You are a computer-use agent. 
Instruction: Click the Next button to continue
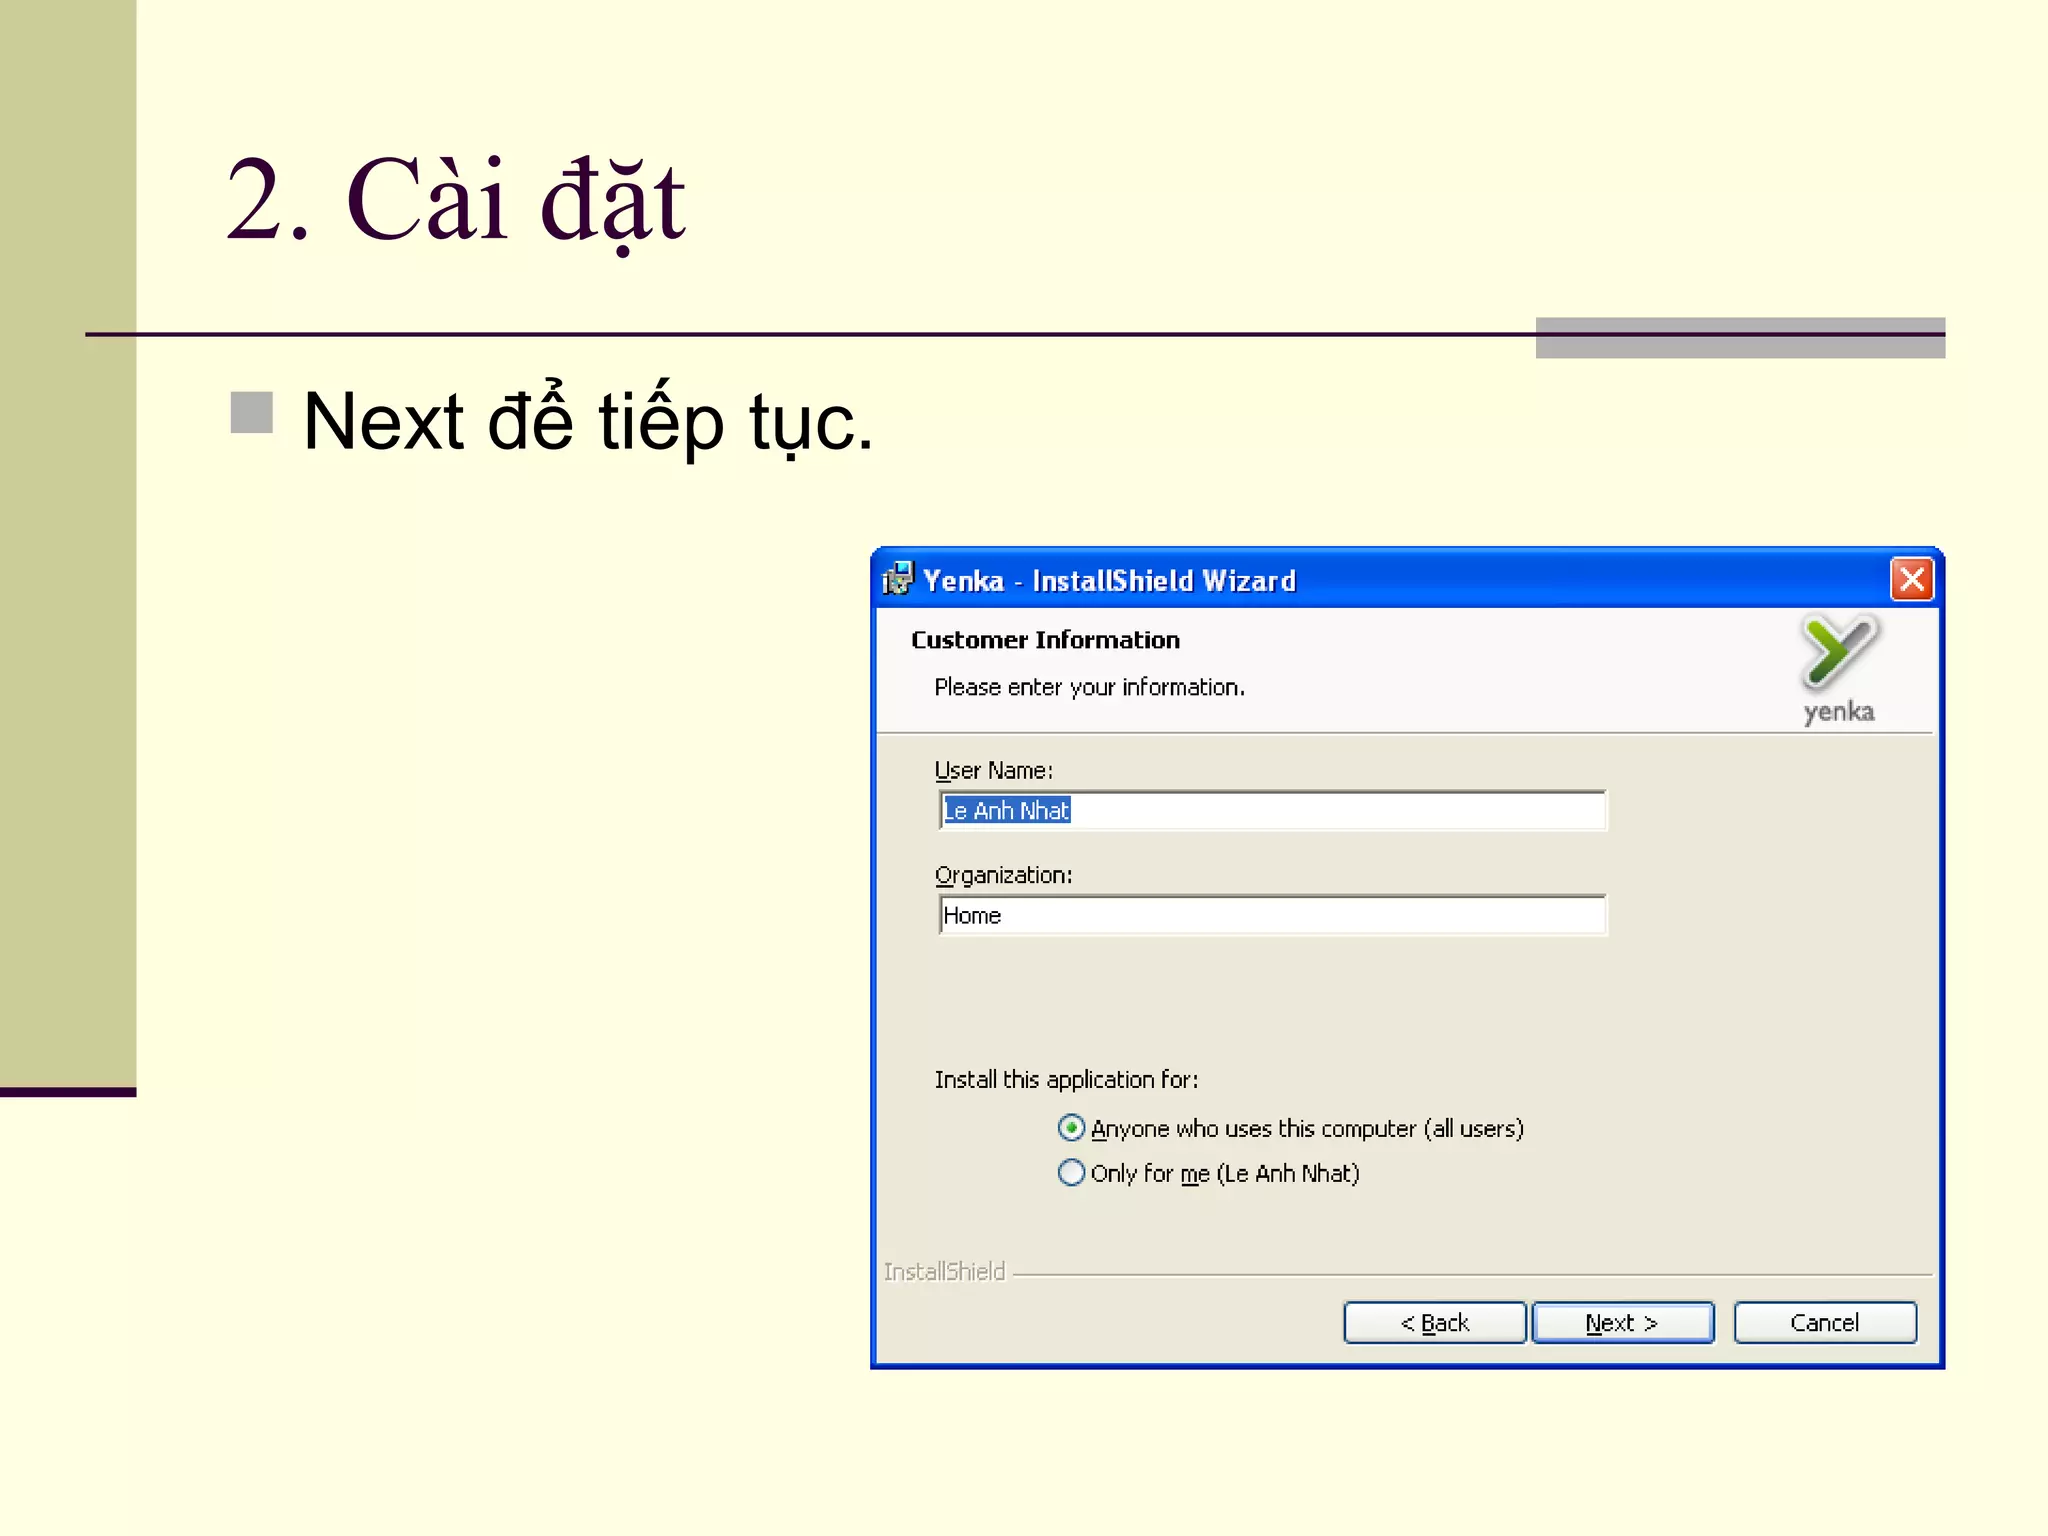[1622, 1322]
